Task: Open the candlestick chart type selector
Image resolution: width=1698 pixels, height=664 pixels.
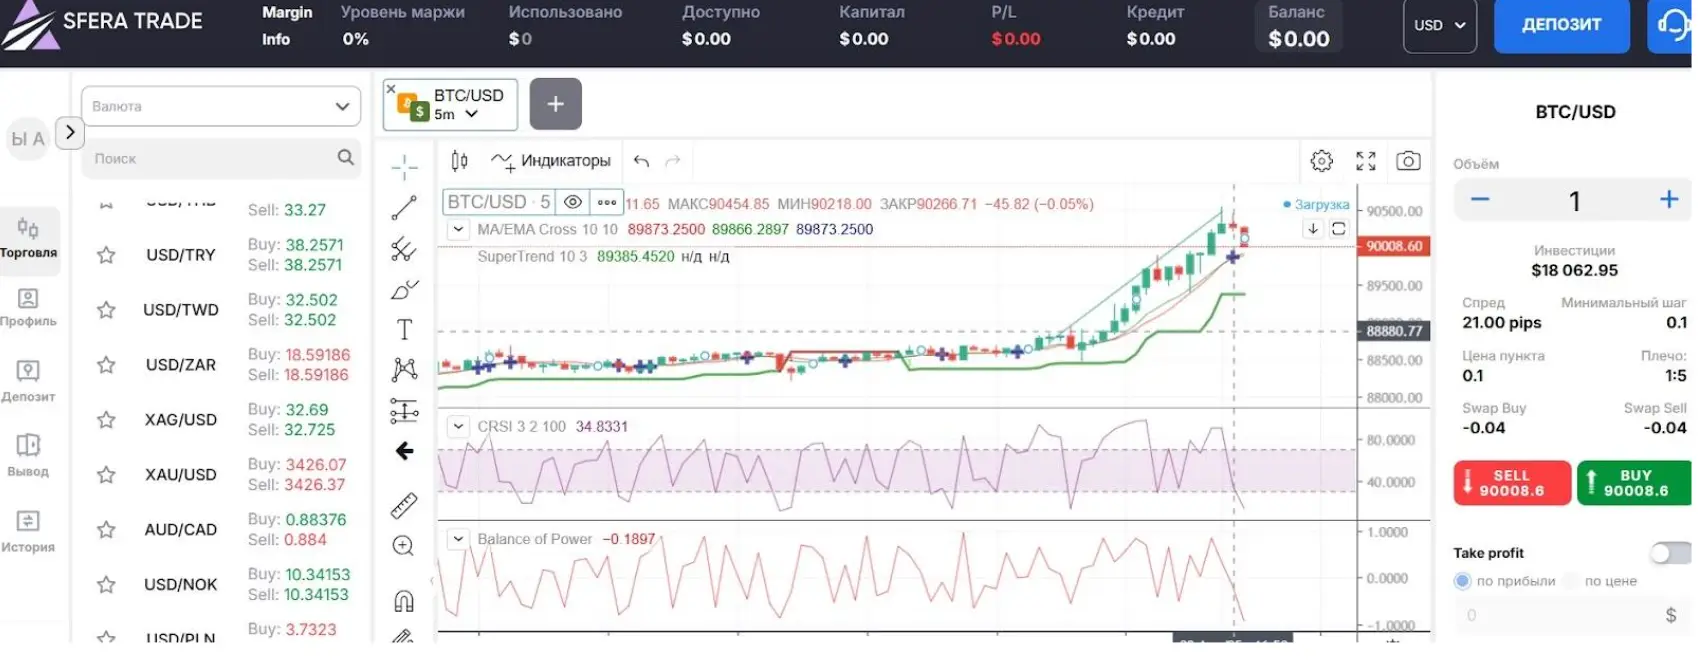Action: 459,161
